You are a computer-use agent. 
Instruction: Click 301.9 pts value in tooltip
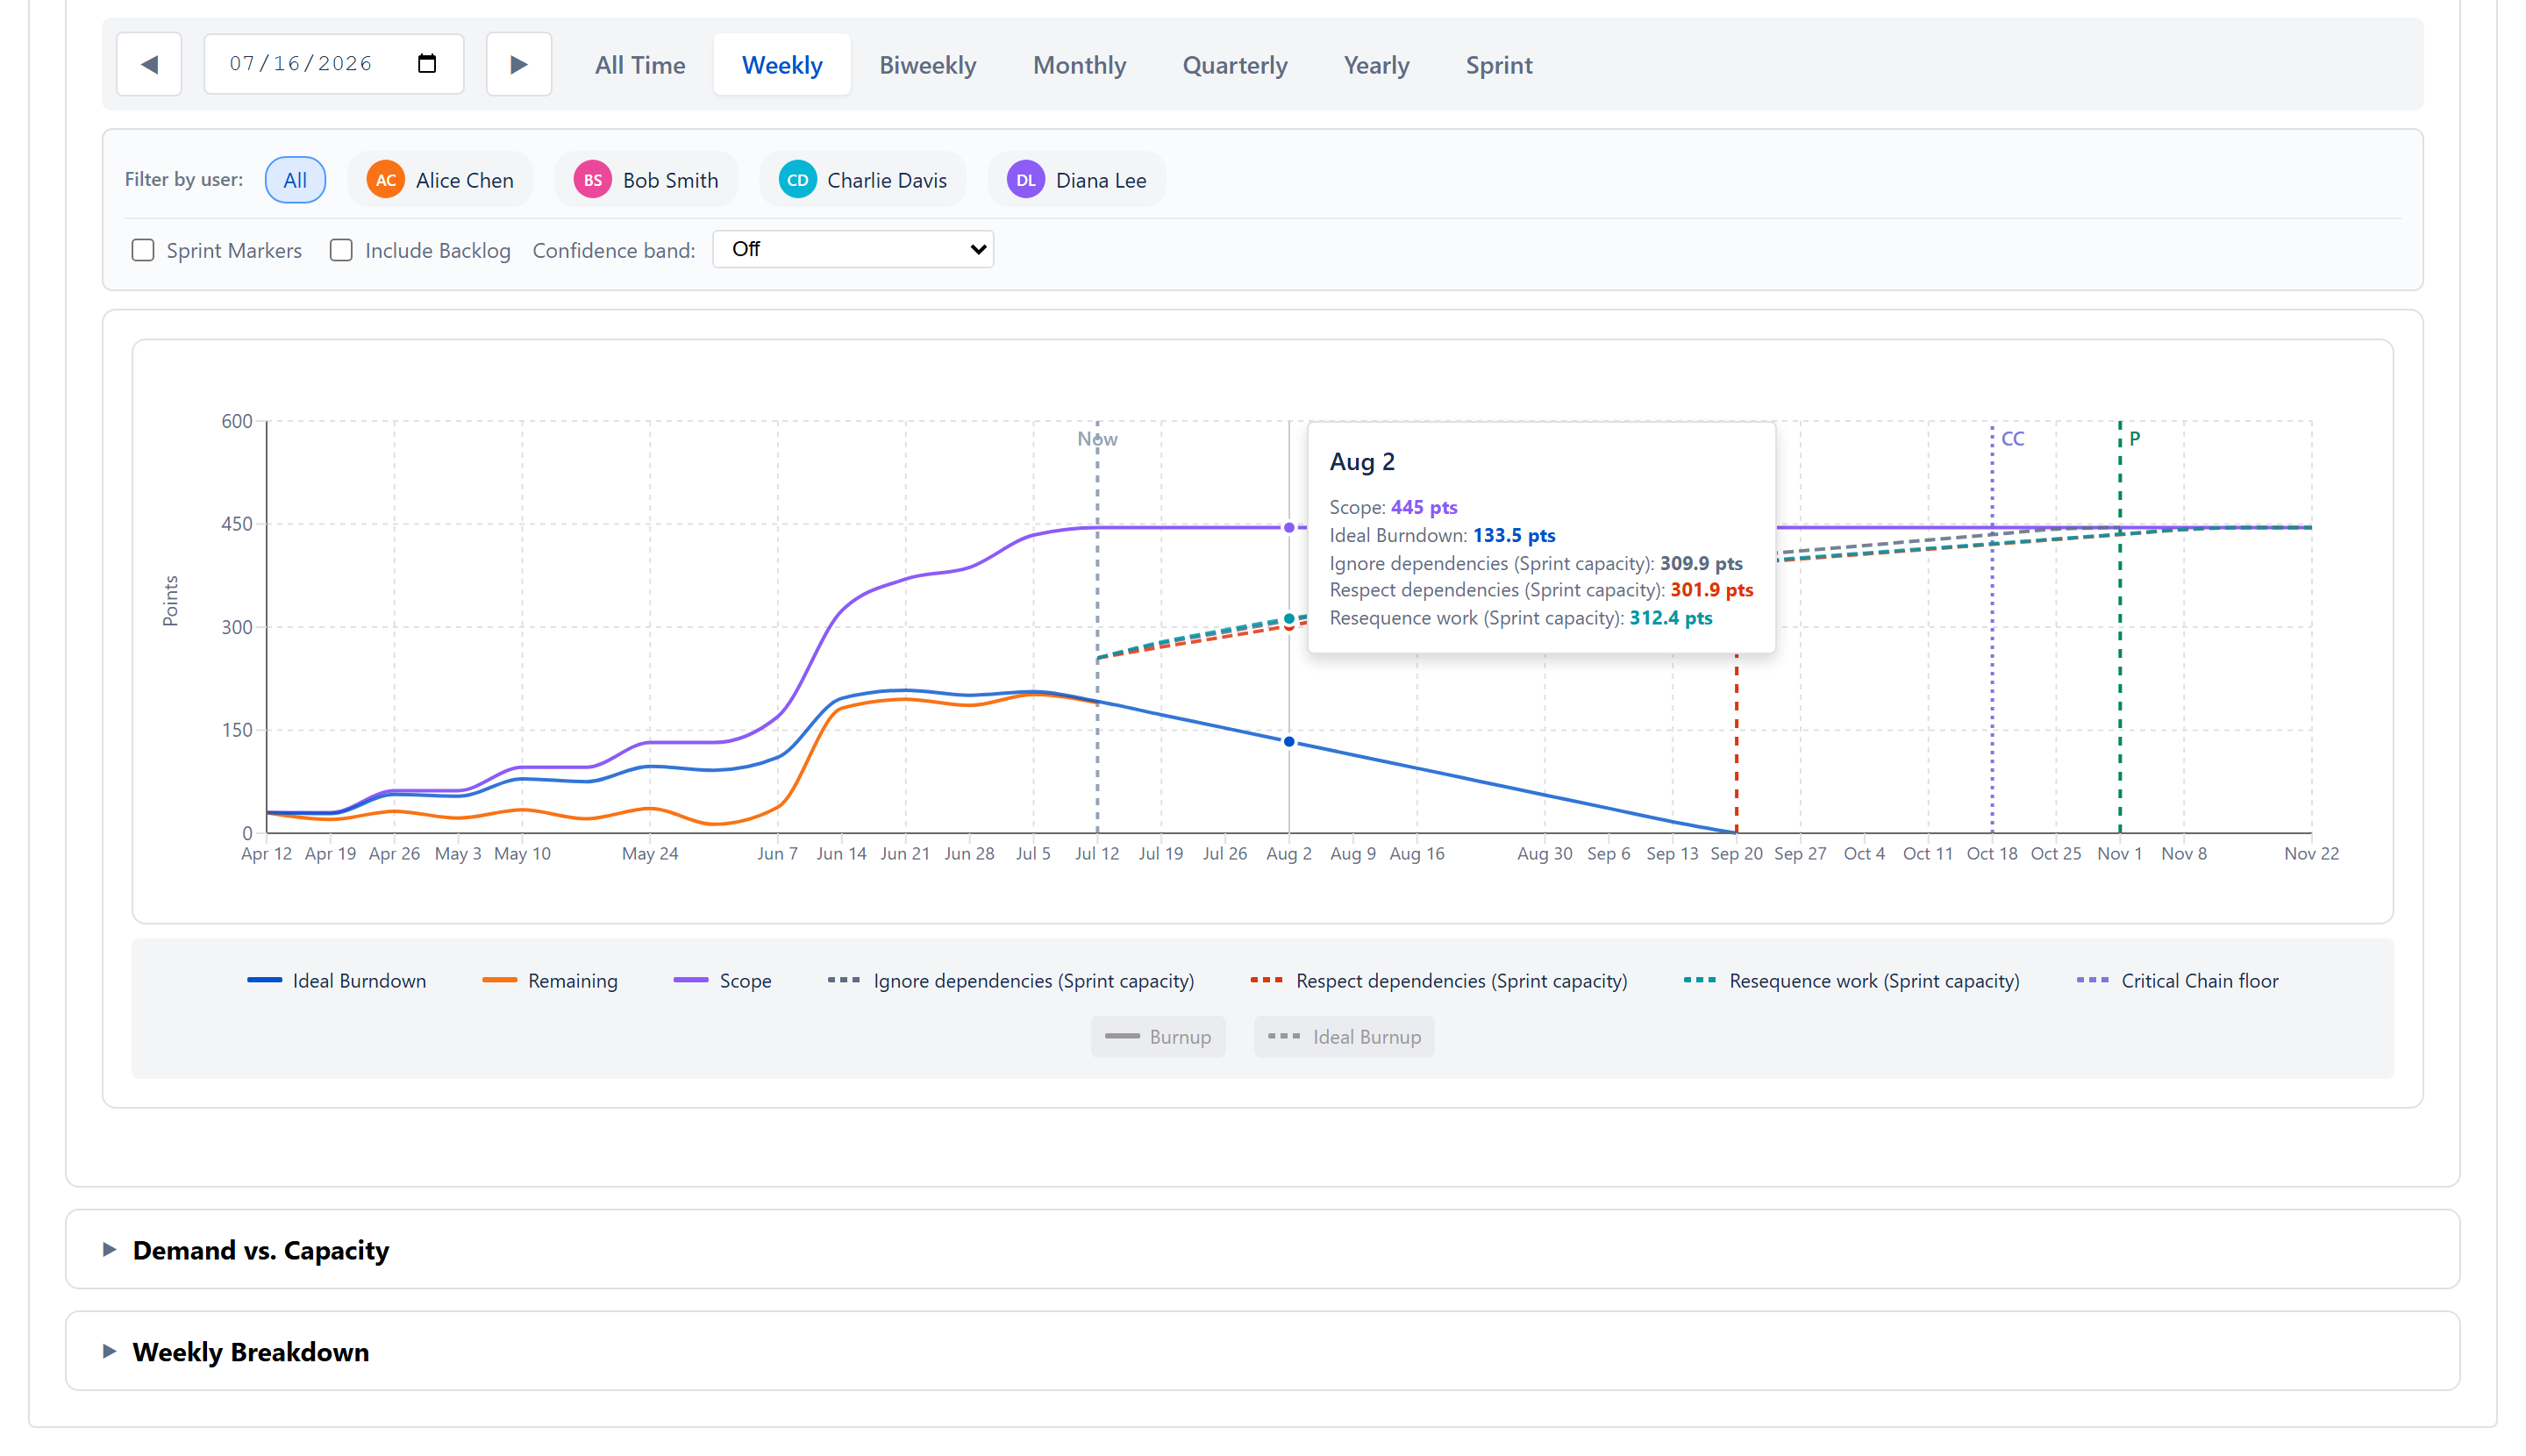coord(1712,590)
